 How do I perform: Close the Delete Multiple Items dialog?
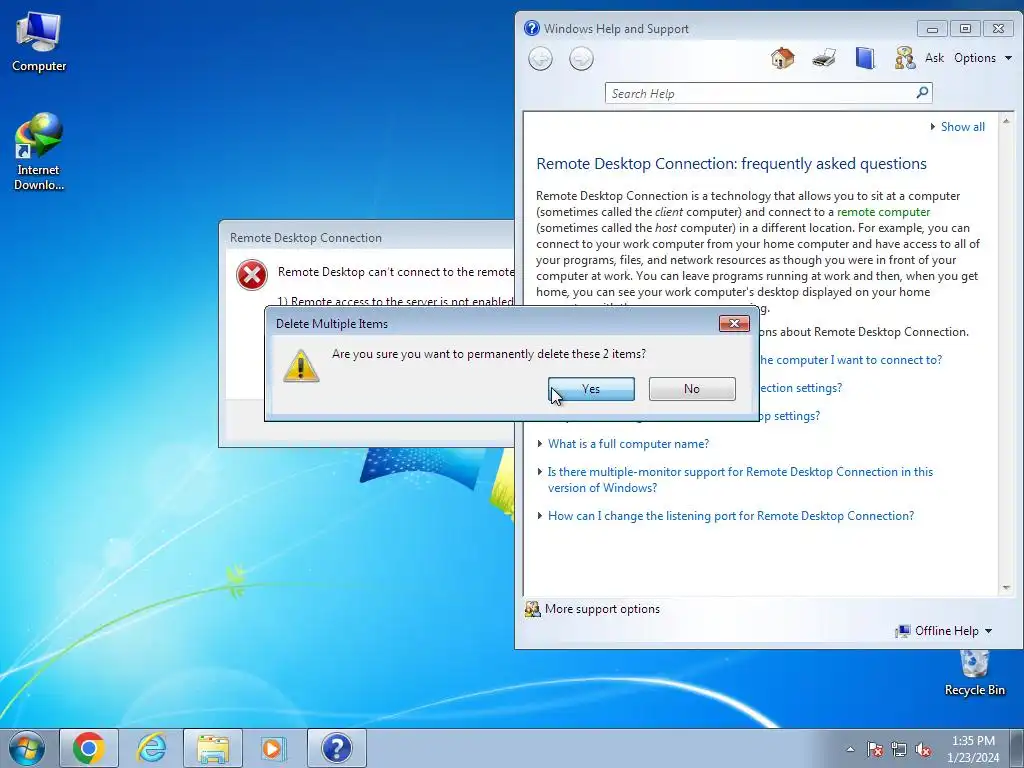click(x=734, y=323)
